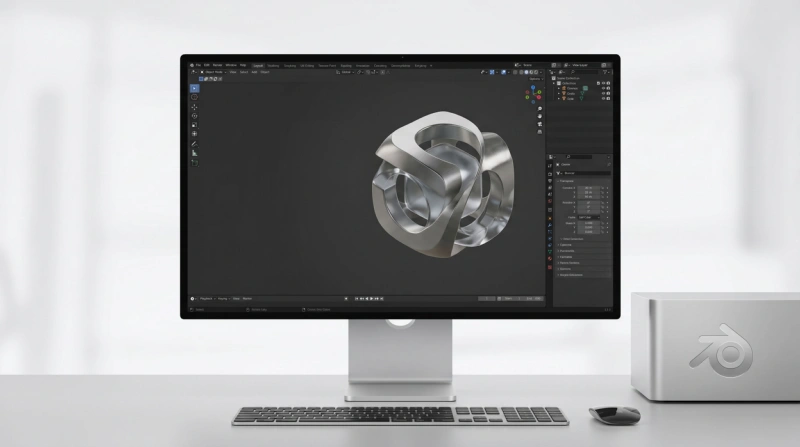Viewport: 800px width, 447px height.
Task: Click the Blender logo menu icon
Action: (x=192, y=65)
